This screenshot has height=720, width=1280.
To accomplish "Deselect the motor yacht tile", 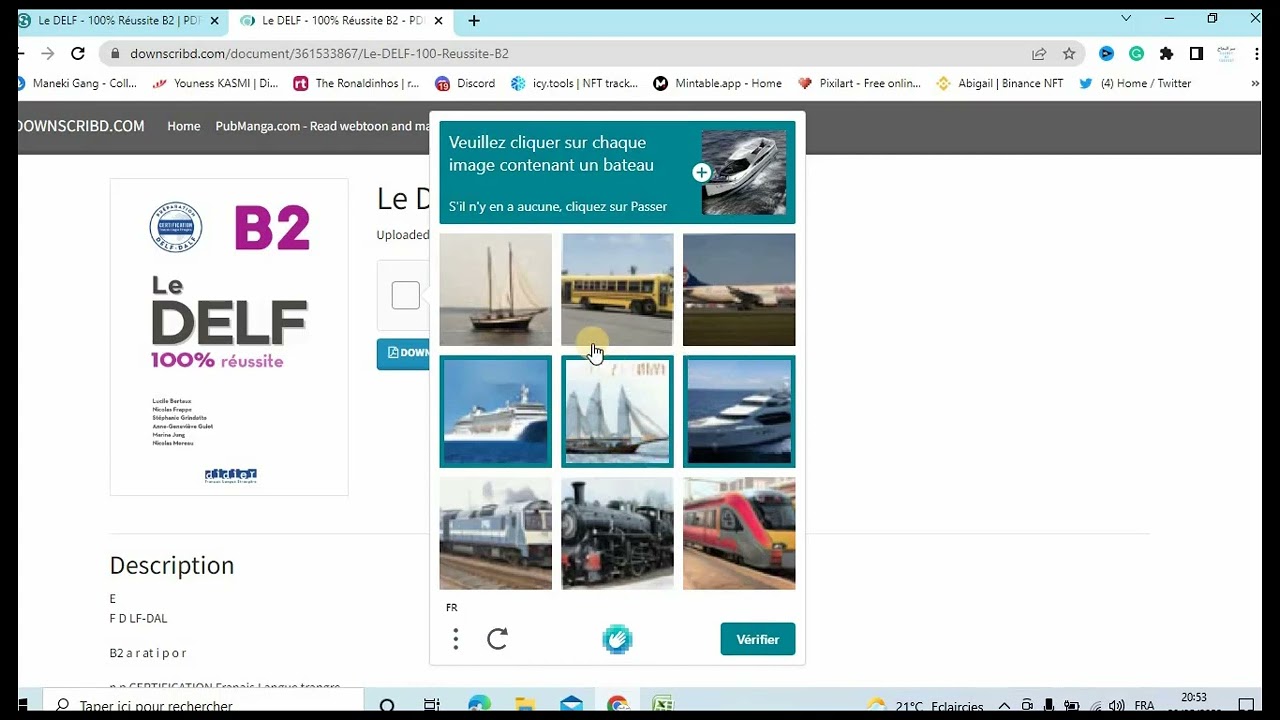I will [x=739, y=411].
